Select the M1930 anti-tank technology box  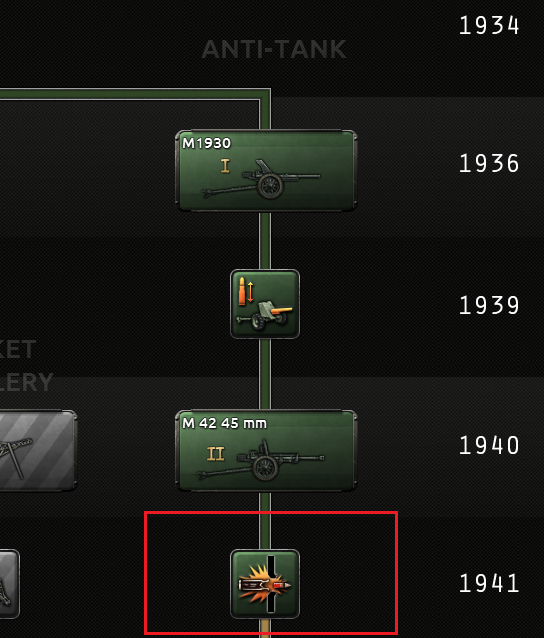click(266, 170)
